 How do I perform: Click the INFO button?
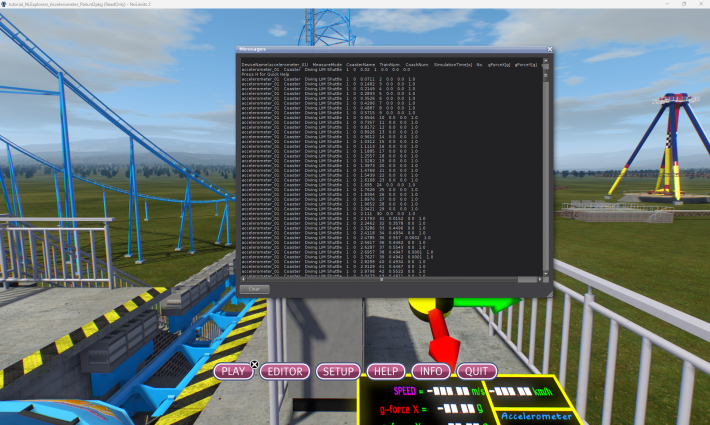point(431,372)
